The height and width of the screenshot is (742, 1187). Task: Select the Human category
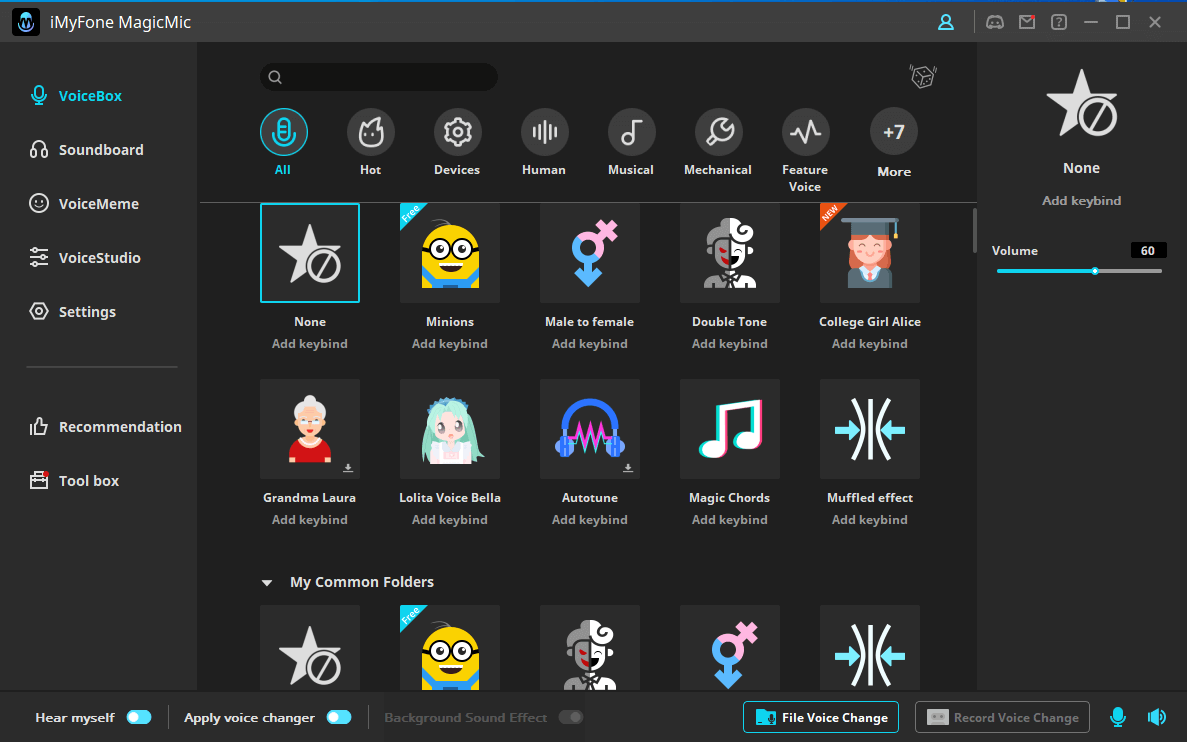pyautogui.click(x=544, y=142)
